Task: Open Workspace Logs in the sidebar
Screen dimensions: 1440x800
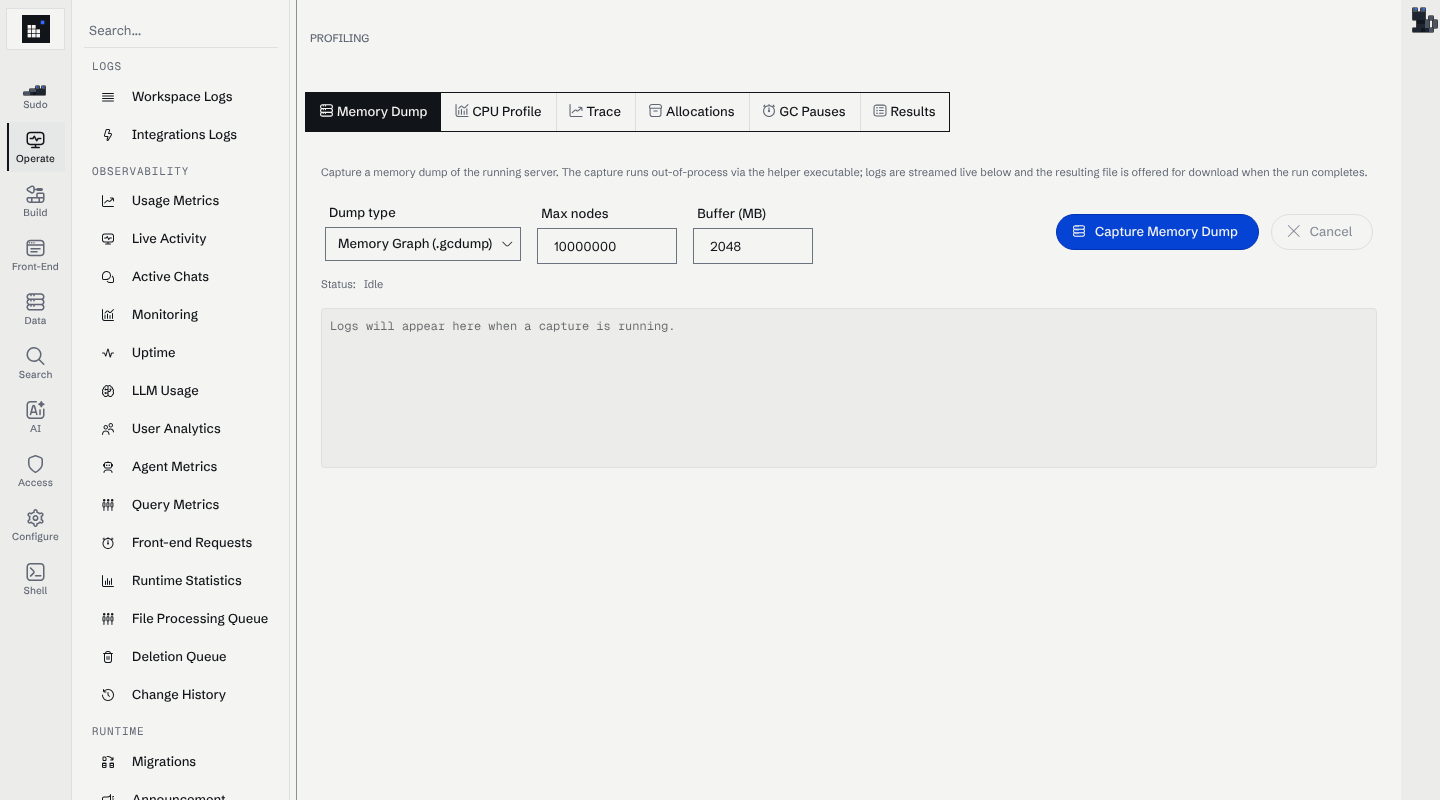Action: 181,97
